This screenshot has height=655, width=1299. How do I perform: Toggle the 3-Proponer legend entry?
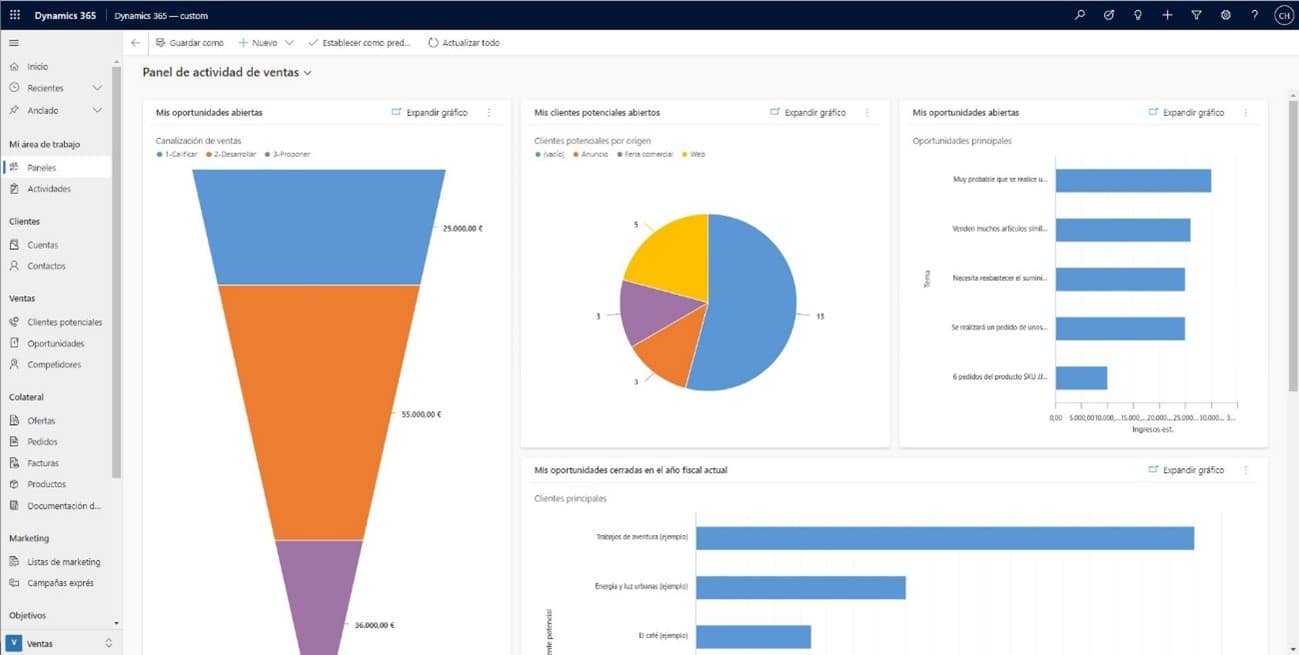[x=285, y=154]
